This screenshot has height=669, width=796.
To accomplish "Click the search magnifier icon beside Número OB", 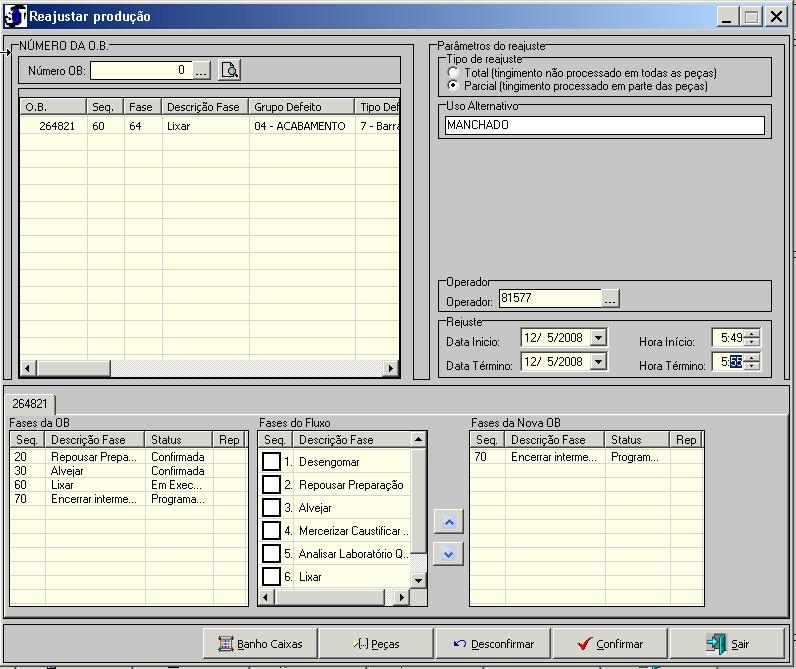I will [230, 70].
